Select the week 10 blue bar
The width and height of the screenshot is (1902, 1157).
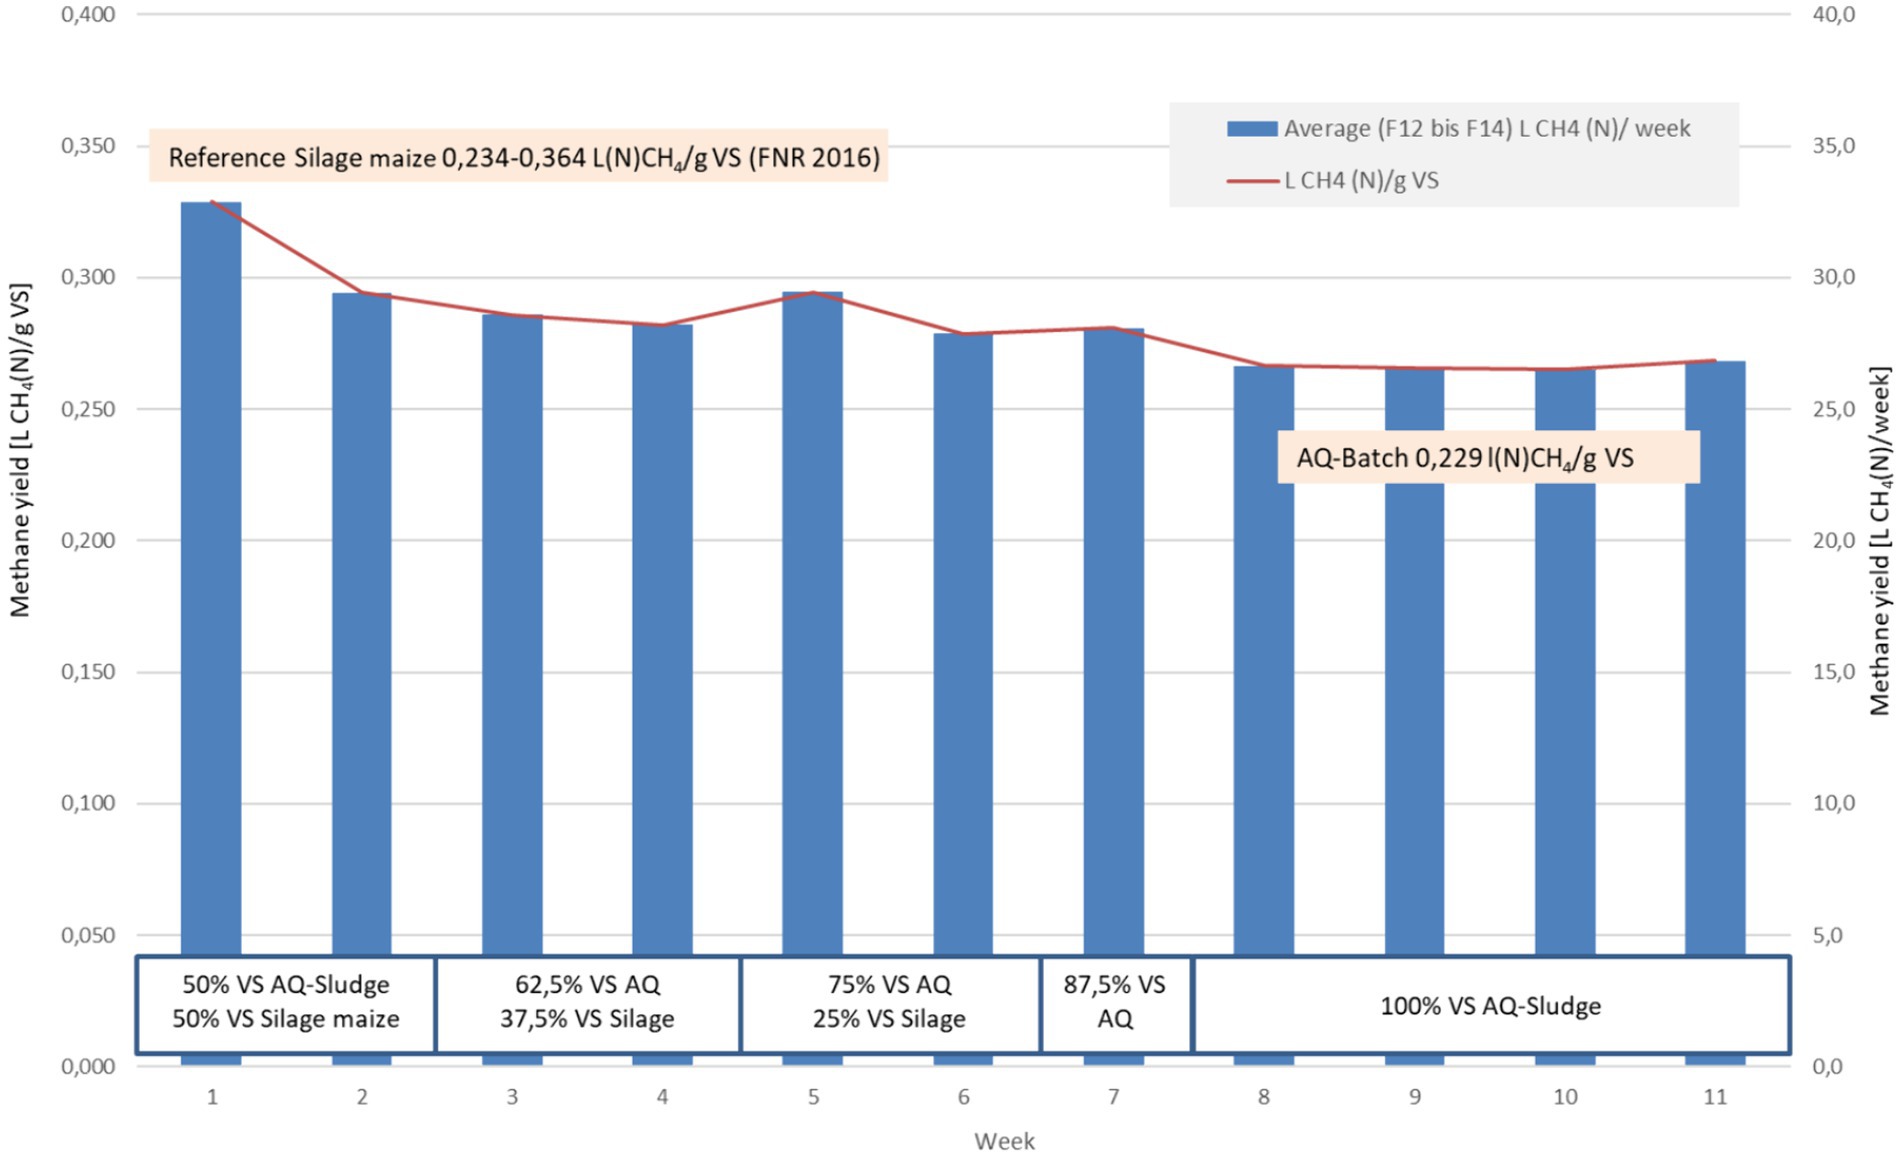[1565, 718]
